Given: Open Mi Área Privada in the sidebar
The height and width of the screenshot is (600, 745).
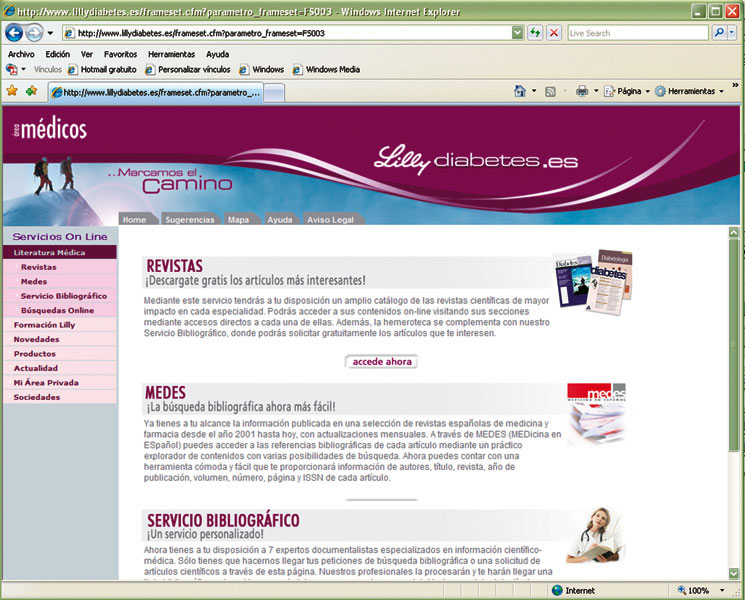Looking at the screenshot, I should click(59, 382).
